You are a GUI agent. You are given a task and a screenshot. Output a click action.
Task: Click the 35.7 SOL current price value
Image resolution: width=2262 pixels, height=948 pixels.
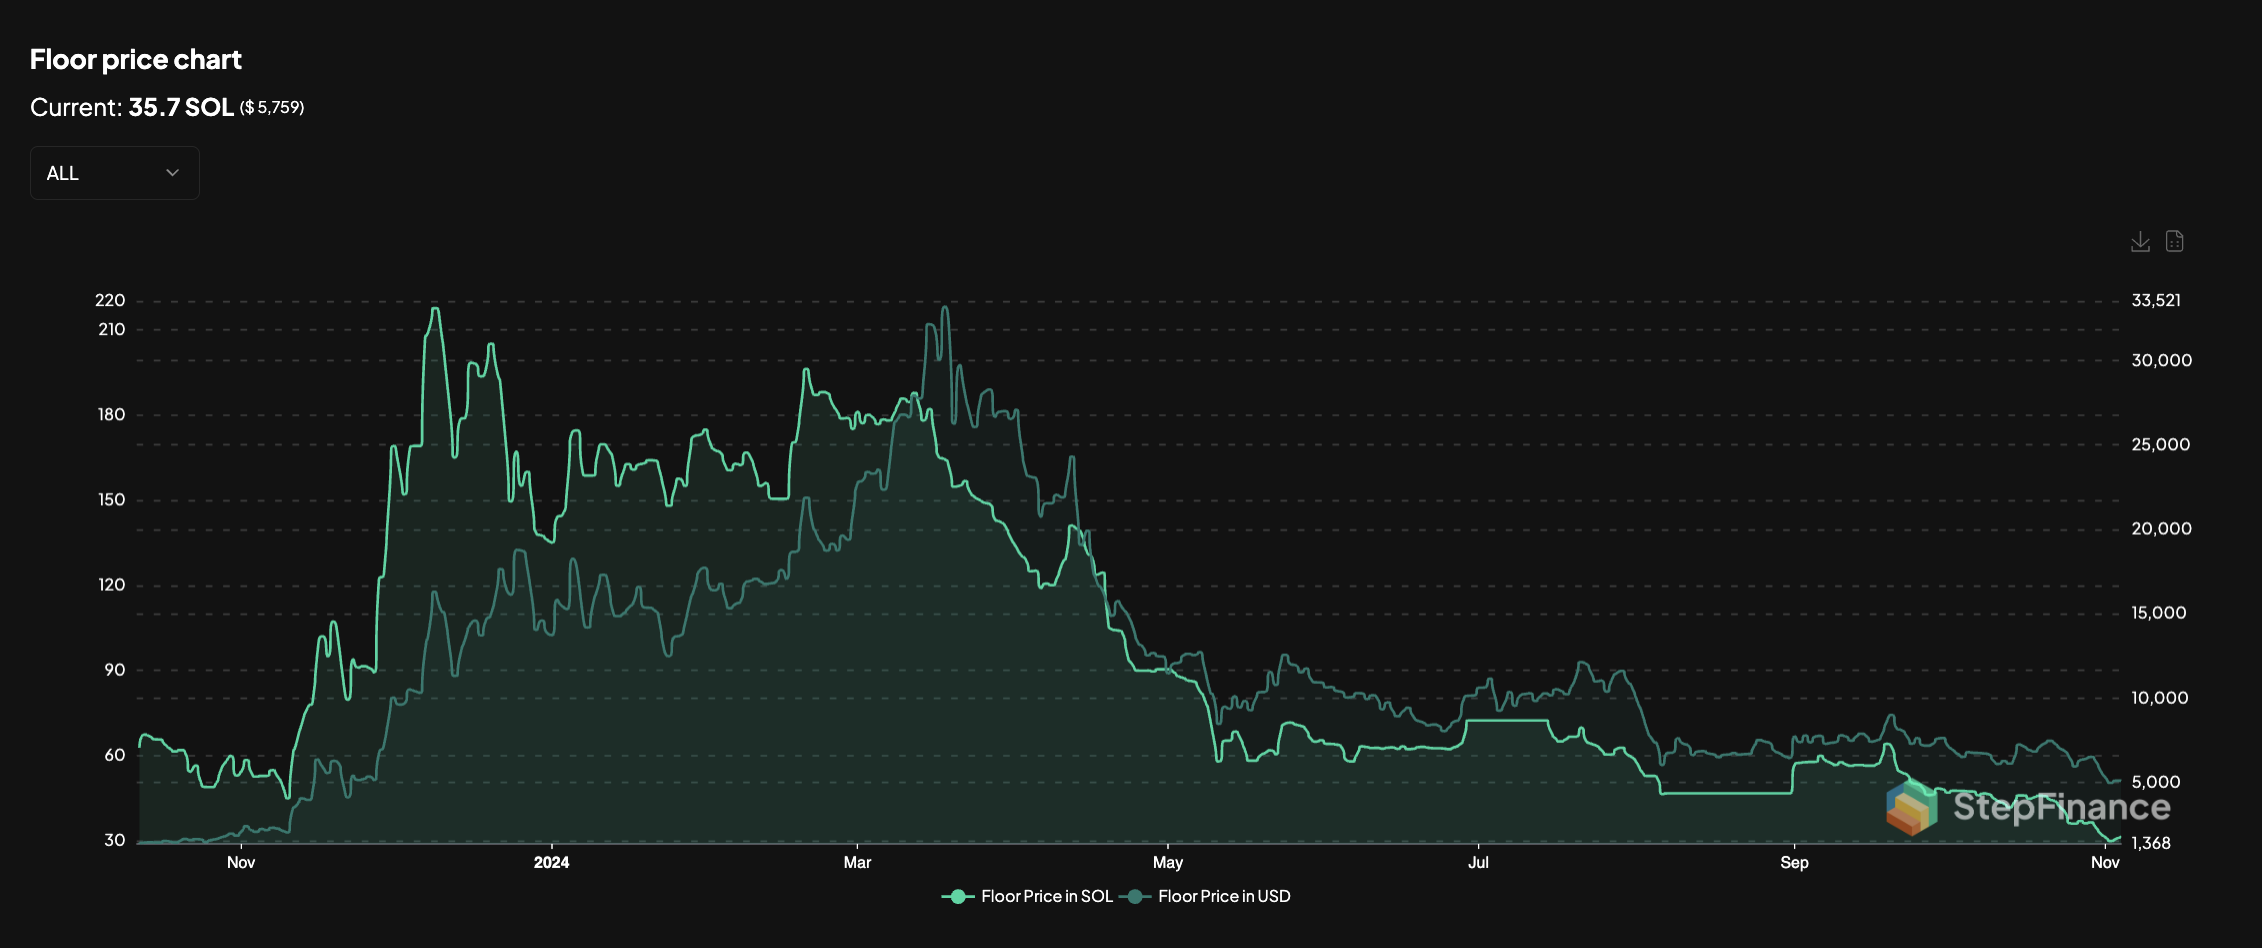(x=181, y=107)
